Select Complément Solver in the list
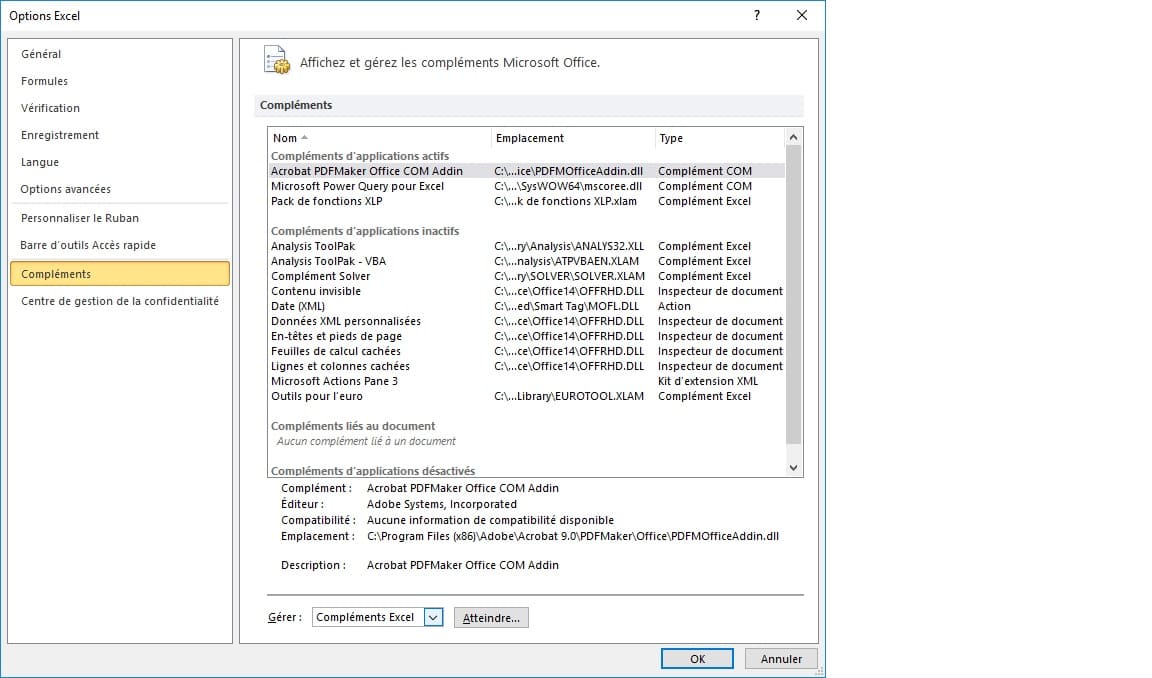The image size is (1152, 678). pyautogui.click(x=527, y=276)
